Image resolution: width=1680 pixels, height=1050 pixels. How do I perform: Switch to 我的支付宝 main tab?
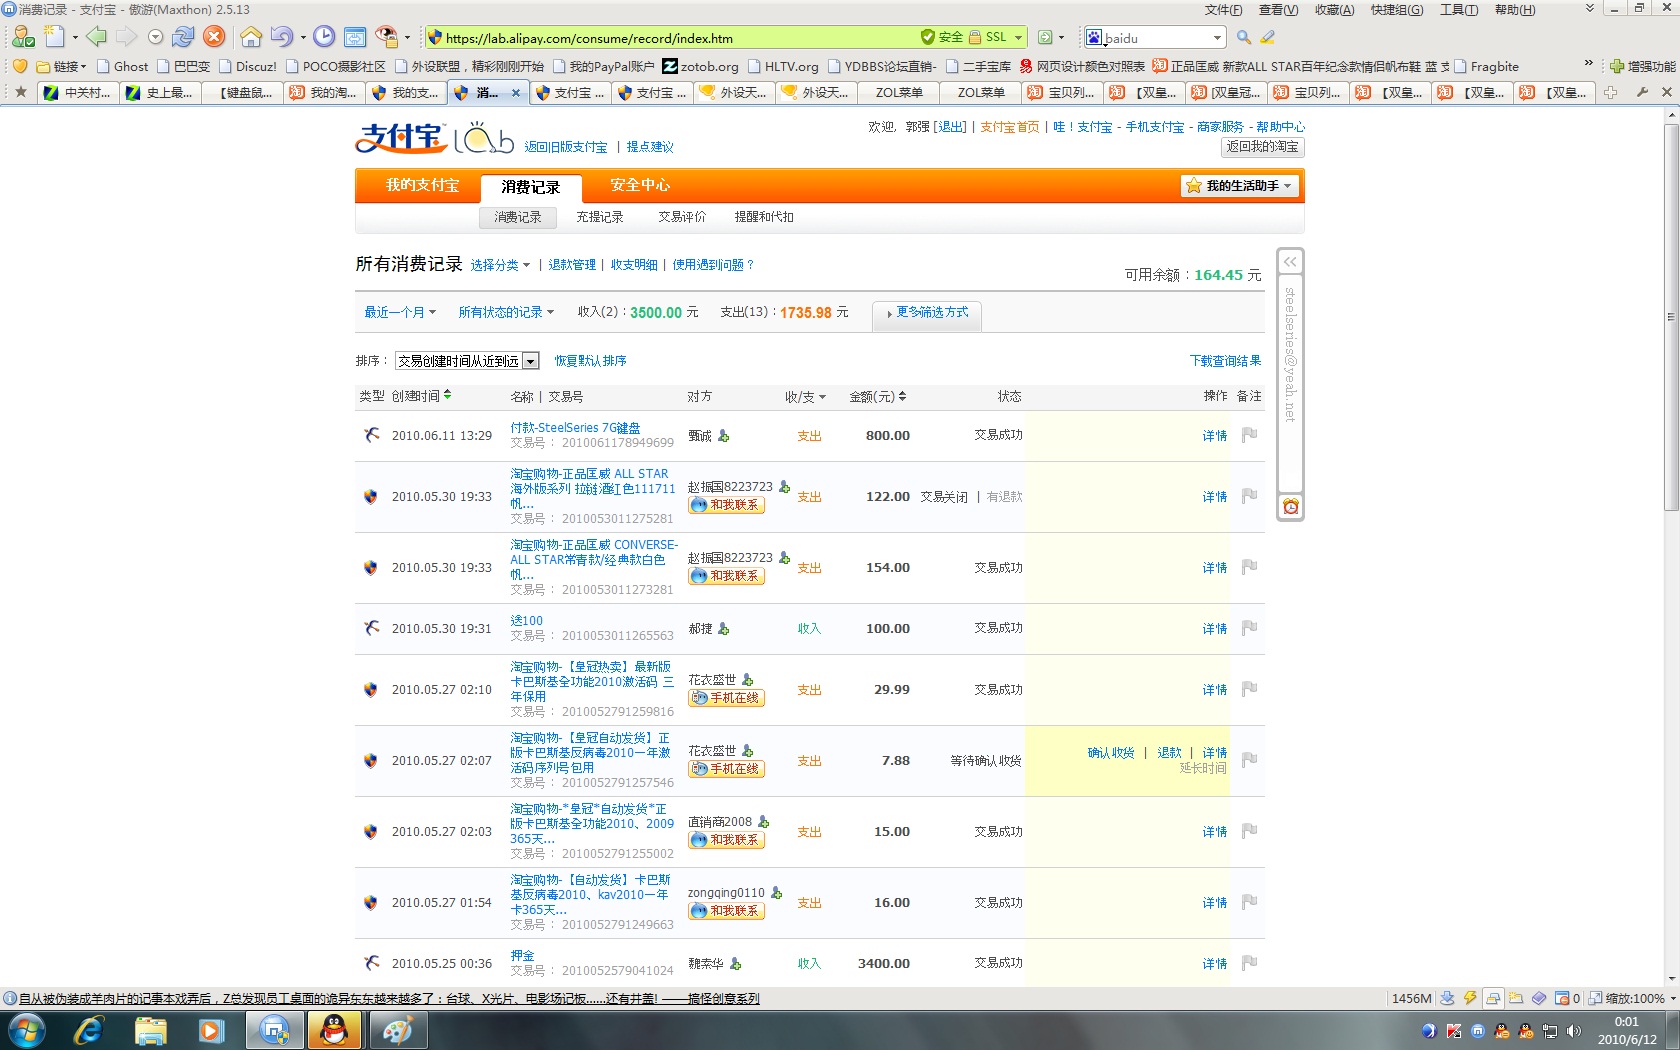tap(422, 185)
